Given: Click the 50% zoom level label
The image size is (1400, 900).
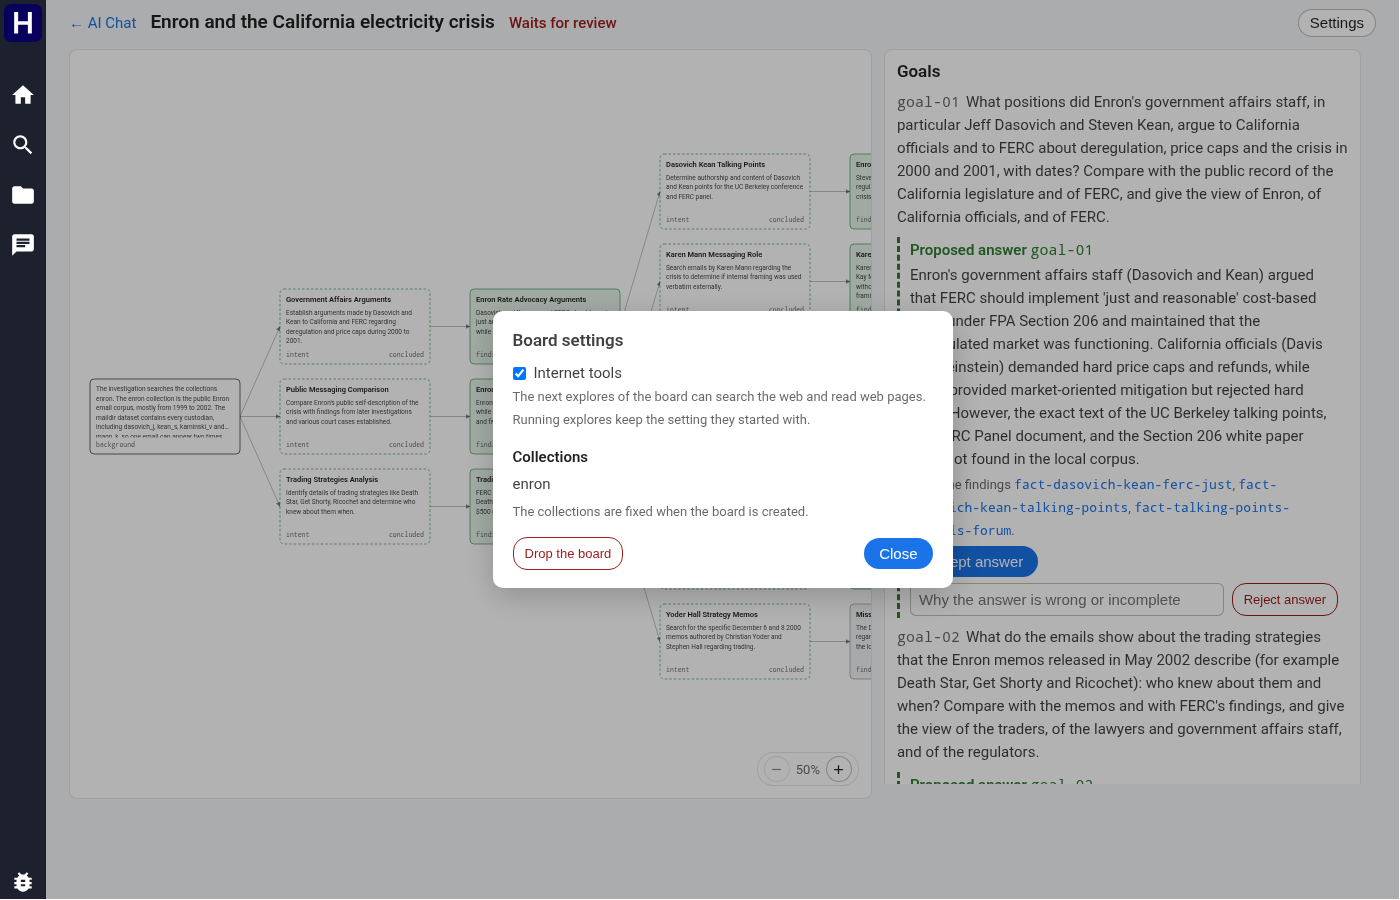Looking at the screenshot, I should 808,770.
